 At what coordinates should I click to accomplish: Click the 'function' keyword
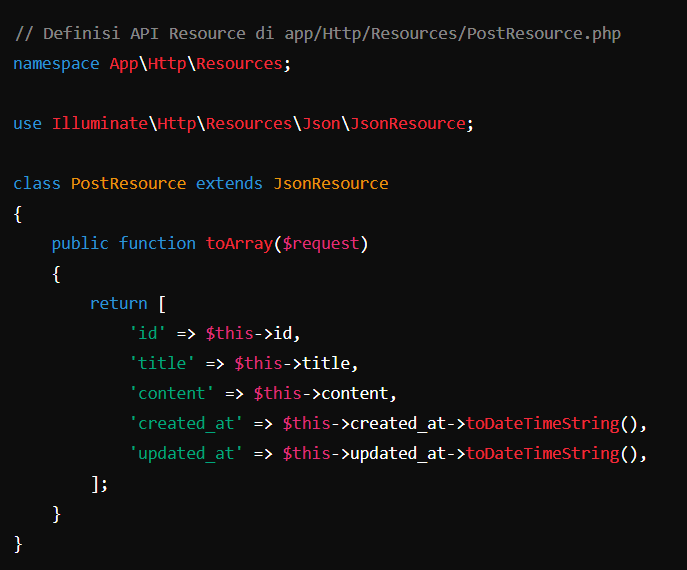157,244
